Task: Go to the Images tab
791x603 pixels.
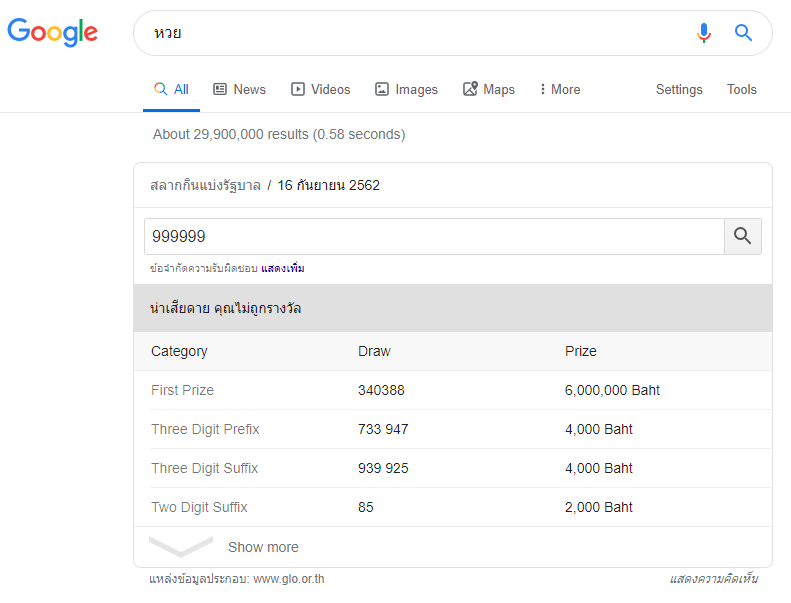Action: click(x=406, y=89)
